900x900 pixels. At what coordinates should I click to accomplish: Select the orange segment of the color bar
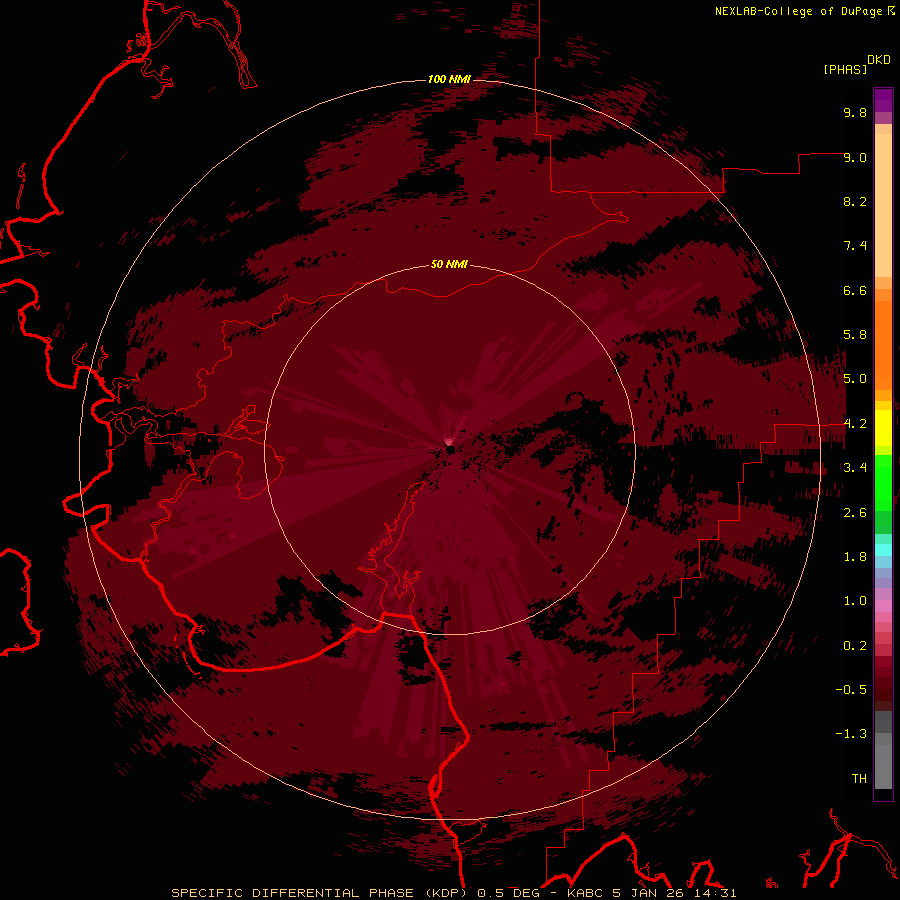pos(883,346)
